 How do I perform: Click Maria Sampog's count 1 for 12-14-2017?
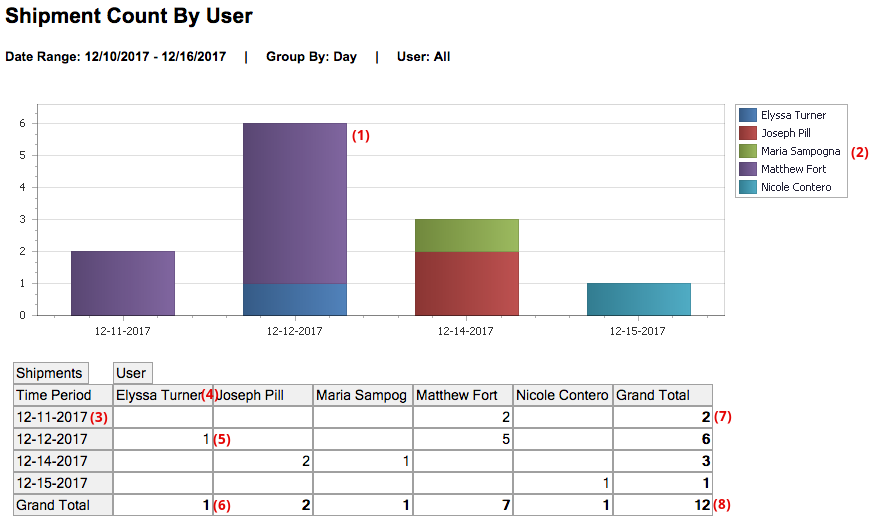(363, 461)
